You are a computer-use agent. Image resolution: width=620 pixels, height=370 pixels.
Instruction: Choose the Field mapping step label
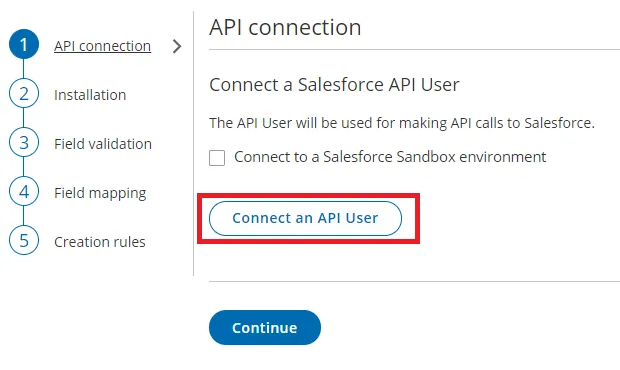coord(100,193)
